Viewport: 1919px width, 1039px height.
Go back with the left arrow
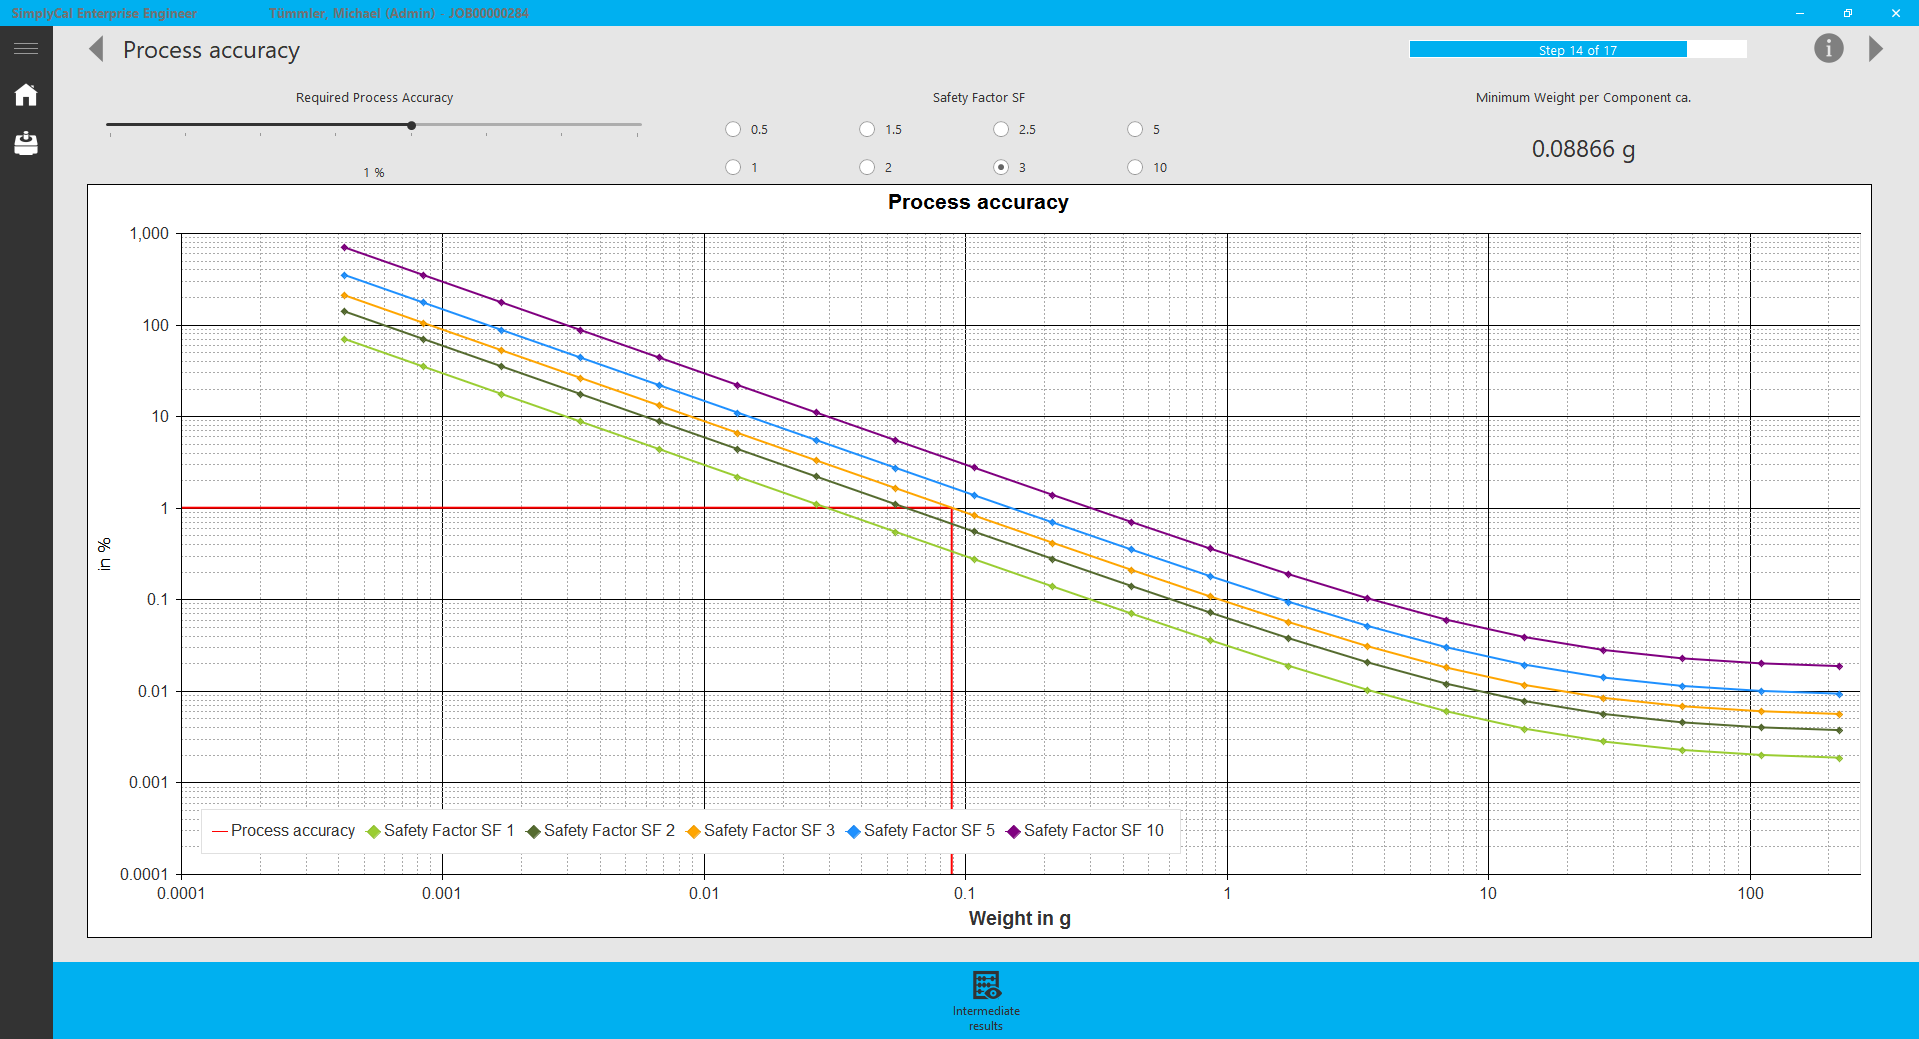[x=97, y=50]
